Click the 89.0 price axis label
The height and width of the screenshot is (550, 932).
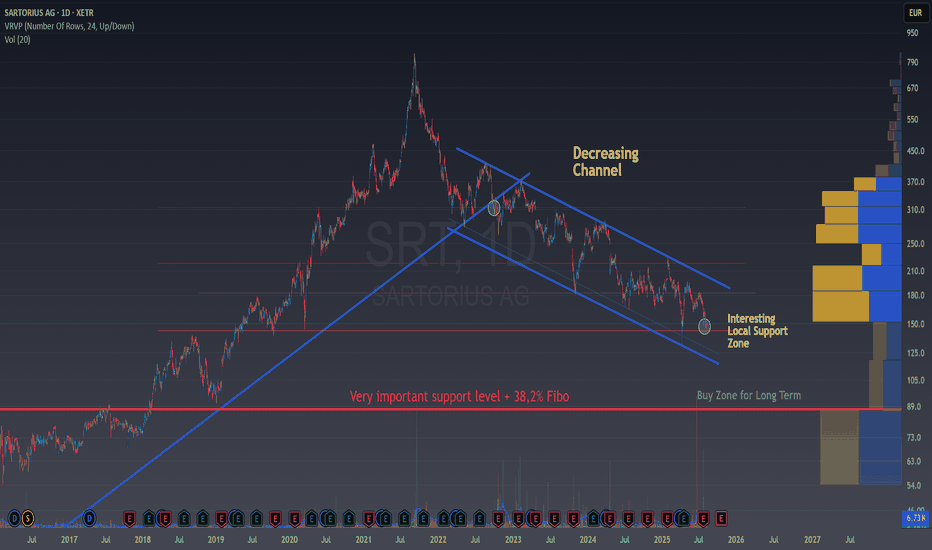pyautogui.click(x=914, y=407)
